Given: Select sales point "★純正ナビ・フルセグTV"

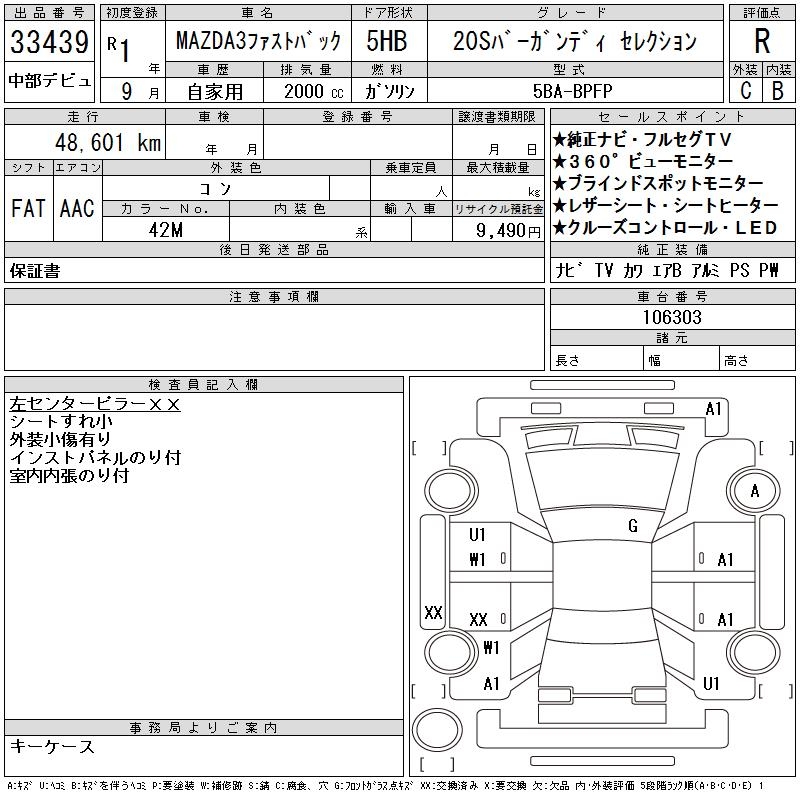Looking at the screenshot, I should [643, 139].
